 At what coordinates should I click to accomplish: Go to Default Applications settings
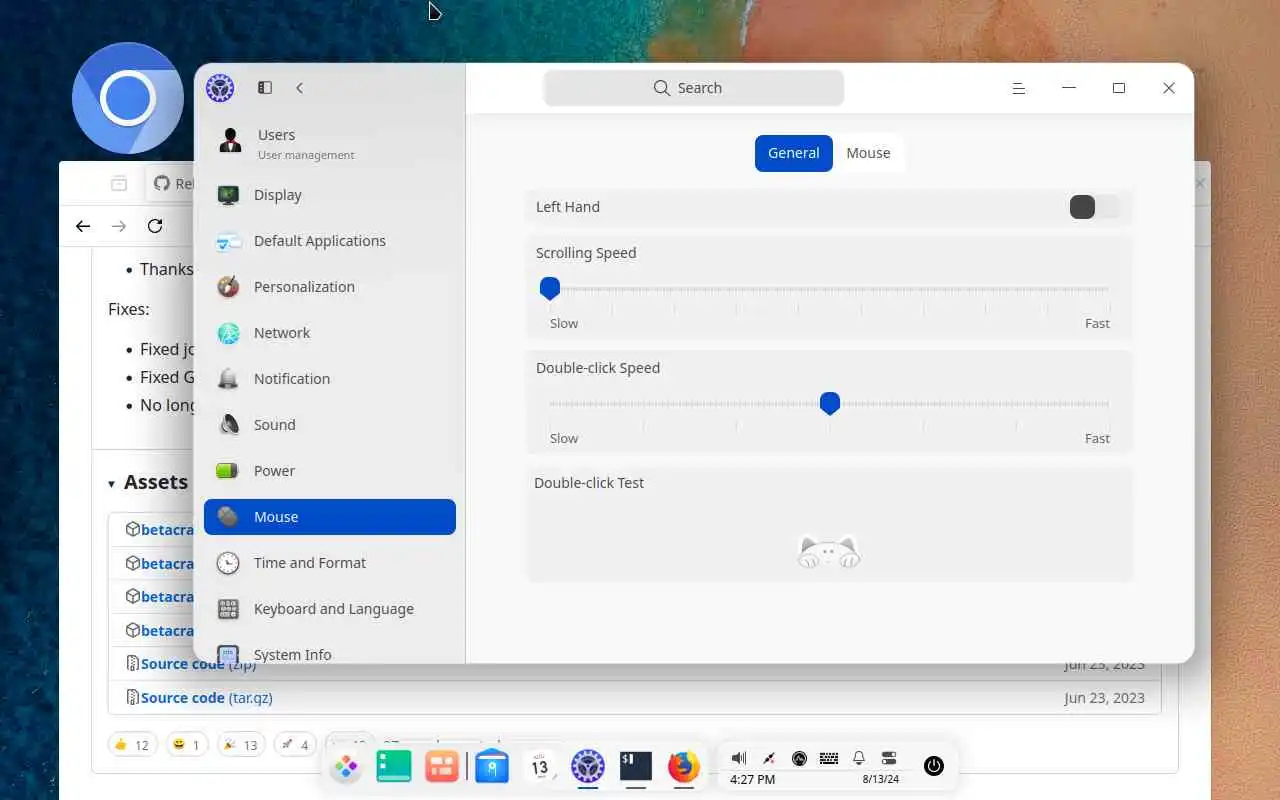329,241
